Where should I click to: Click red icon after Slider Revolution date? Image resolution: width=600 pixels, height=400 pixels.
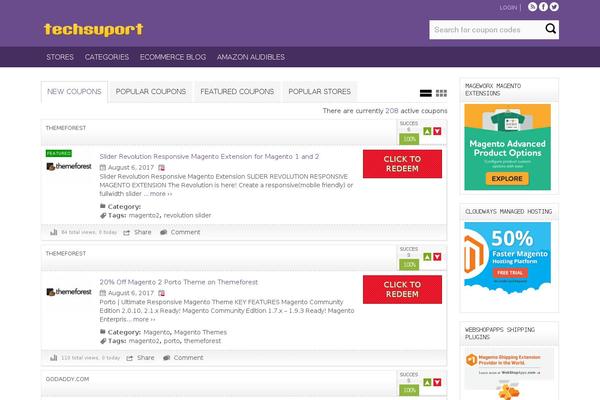pos(161,168)
